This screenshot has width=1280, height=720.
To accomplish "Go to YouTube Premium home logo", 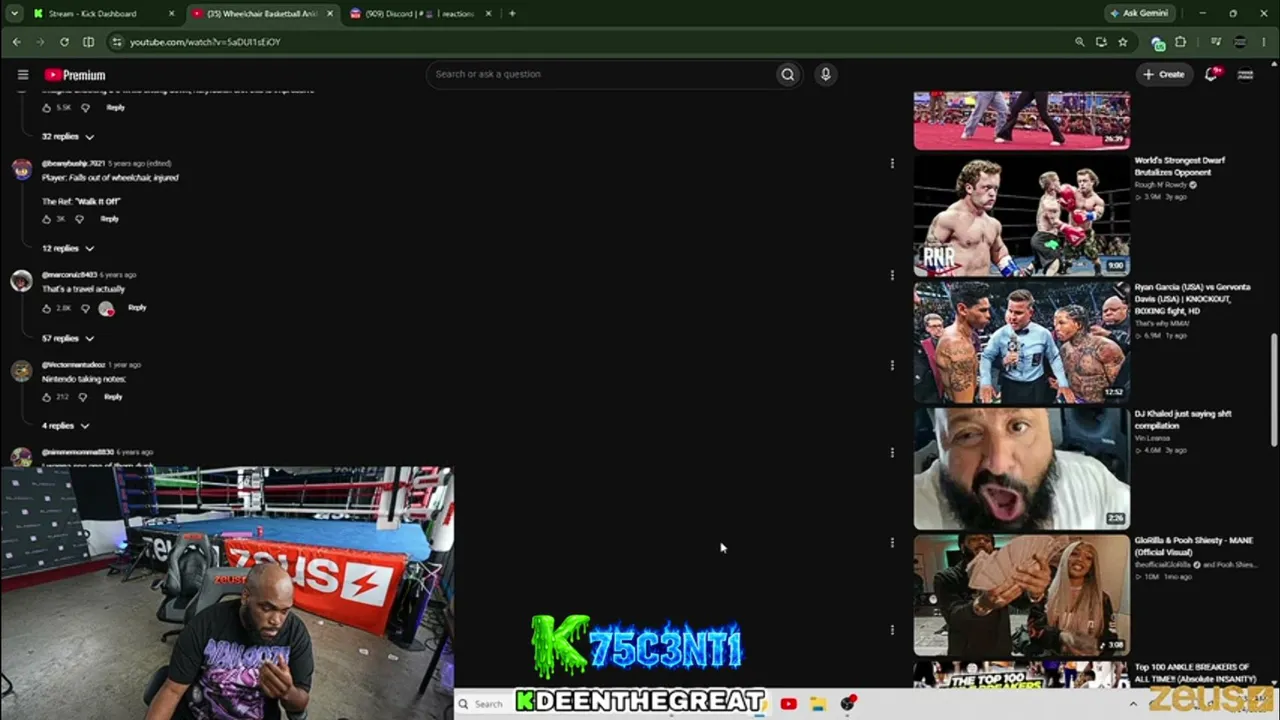I will point(75,75).
